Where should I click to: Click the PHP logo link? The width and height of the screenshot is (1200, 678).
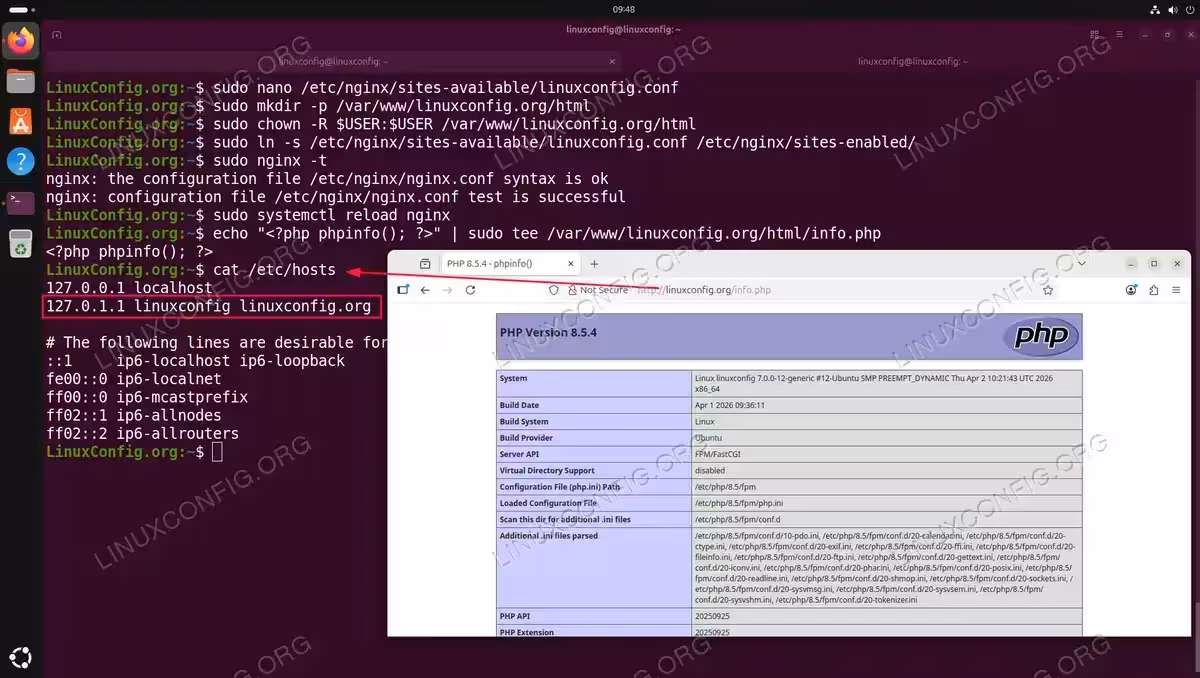1040,335
